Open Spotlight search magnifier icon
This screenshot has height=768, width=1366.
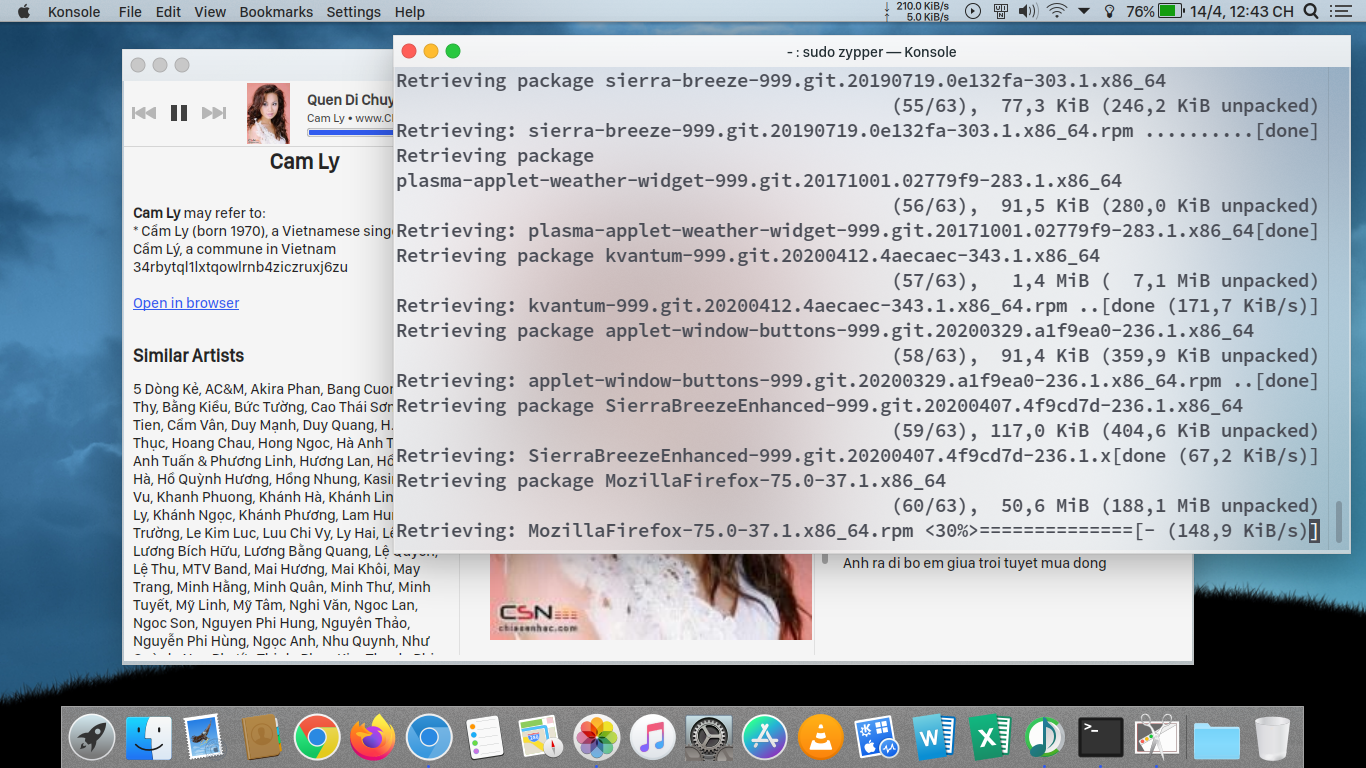(x=1311, y=11)
